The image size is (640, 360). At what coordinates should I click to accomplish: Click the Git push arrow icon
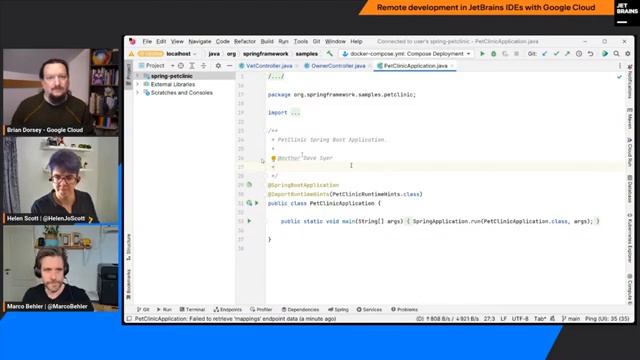click(x=567, y=54)
